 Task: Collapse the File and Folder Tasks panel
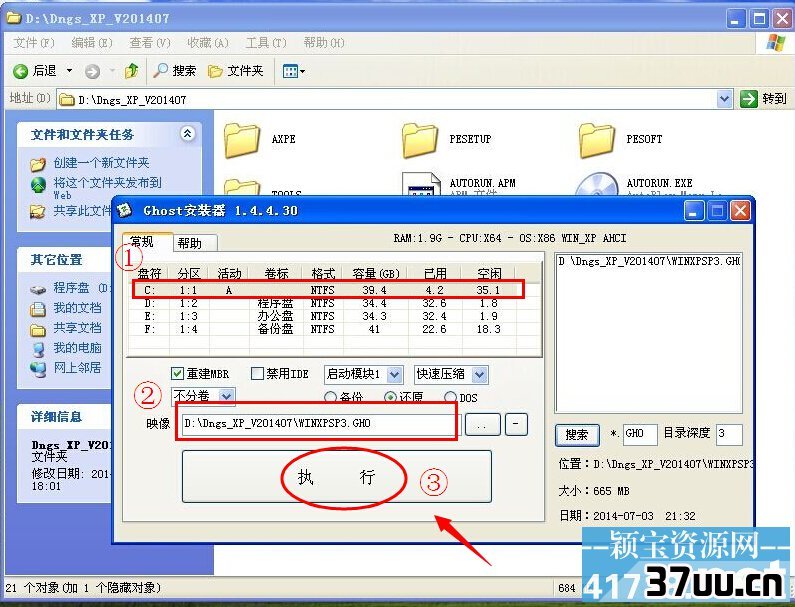[188, 134]
